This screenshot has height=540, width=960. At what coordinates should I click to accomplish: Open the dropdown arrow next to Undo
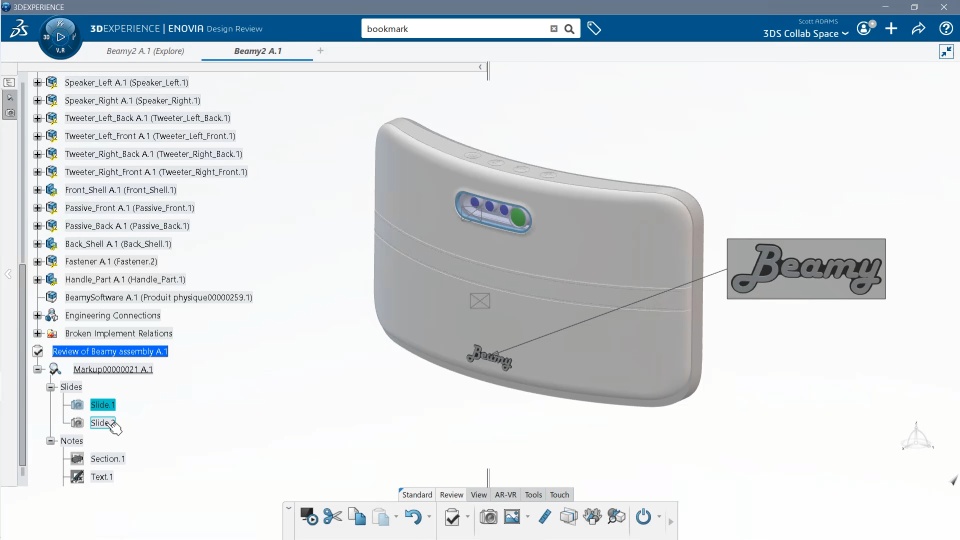[429, 517]
